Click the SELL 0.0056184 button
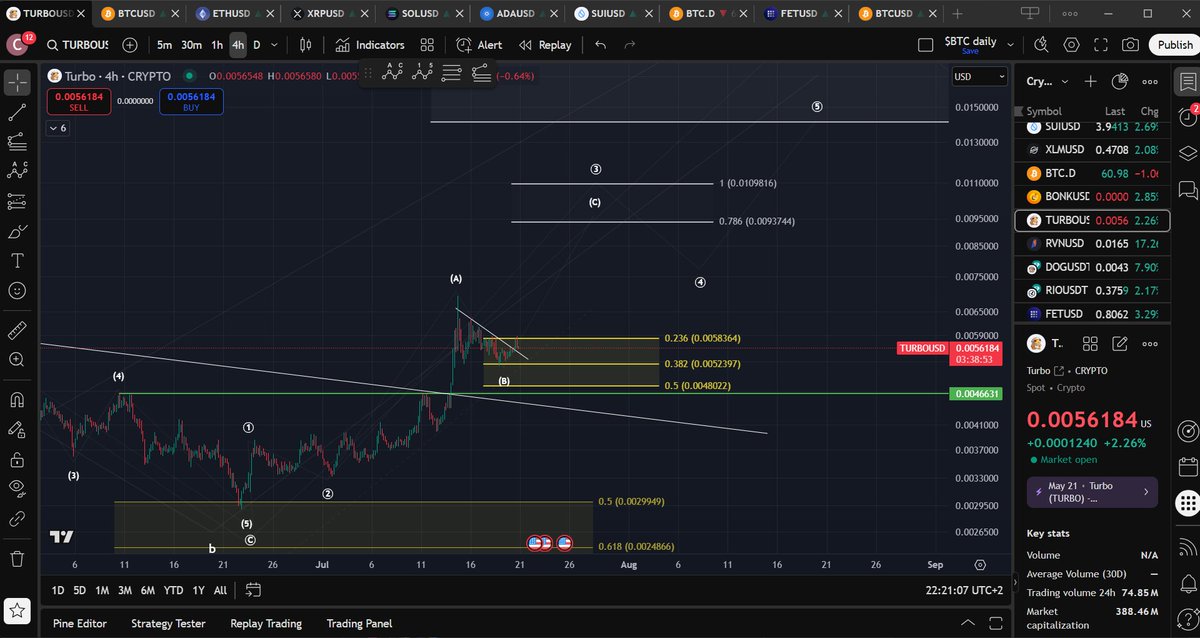Image resolution: width=1200 pixels, height=638 pixels. [x=78, y=102]
